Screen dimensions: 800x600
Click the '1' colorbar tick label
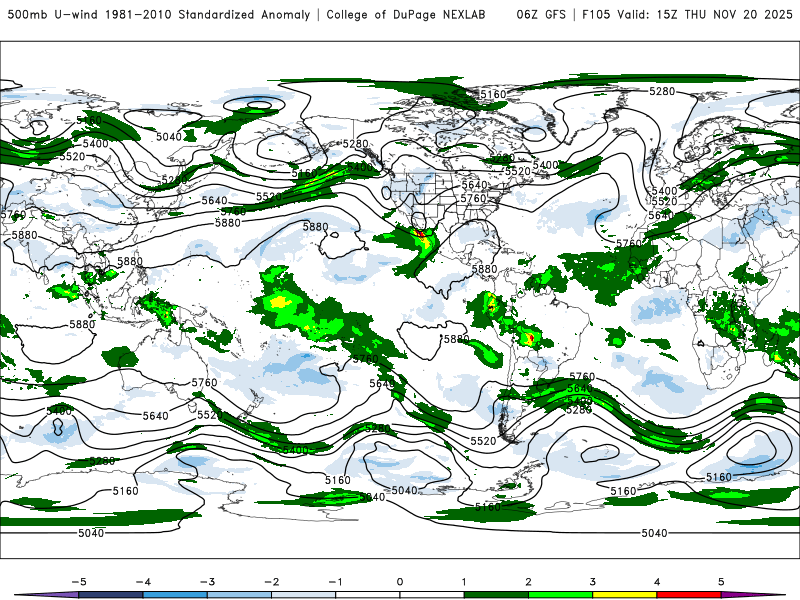[464, 582]
